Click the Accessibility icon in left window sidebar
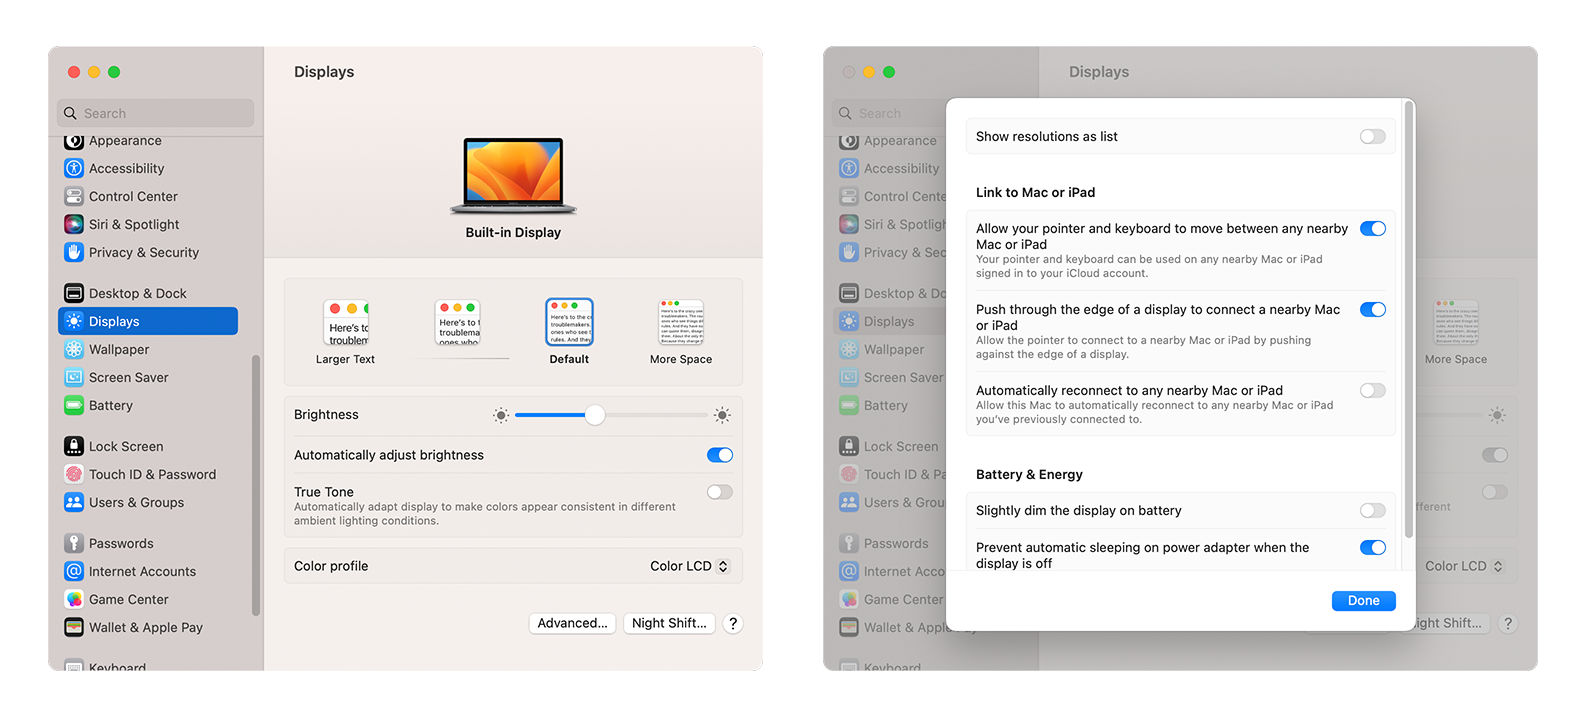The height and width of the screenshot is (716, 1586). [74, 168]
